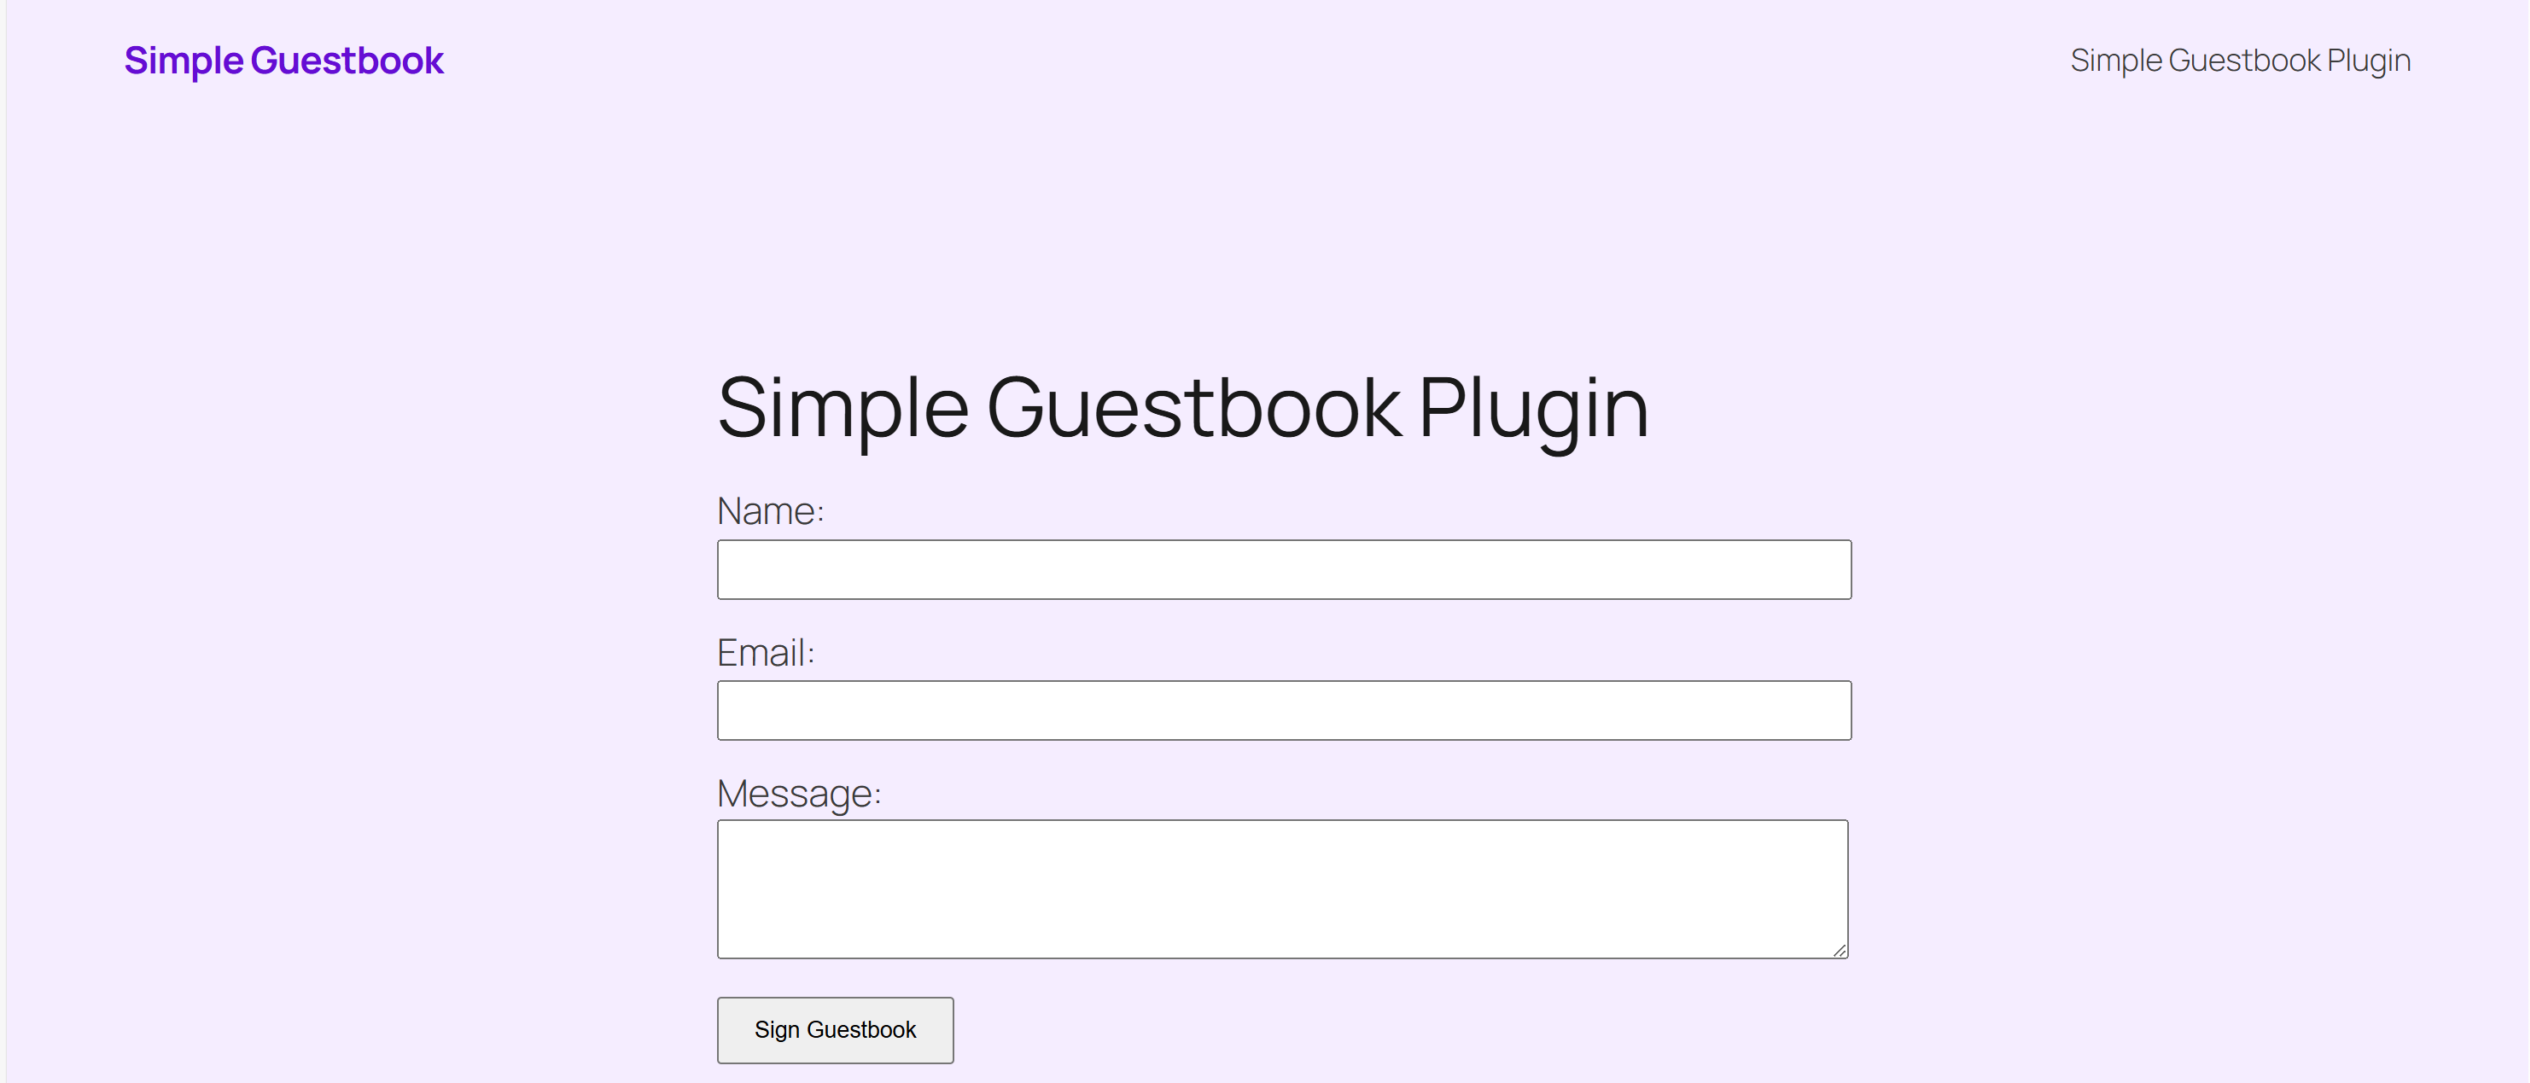Screen dimensions: 2530x1083
Task: Click the "Name:" field label
Action: [x=770, y=511]
